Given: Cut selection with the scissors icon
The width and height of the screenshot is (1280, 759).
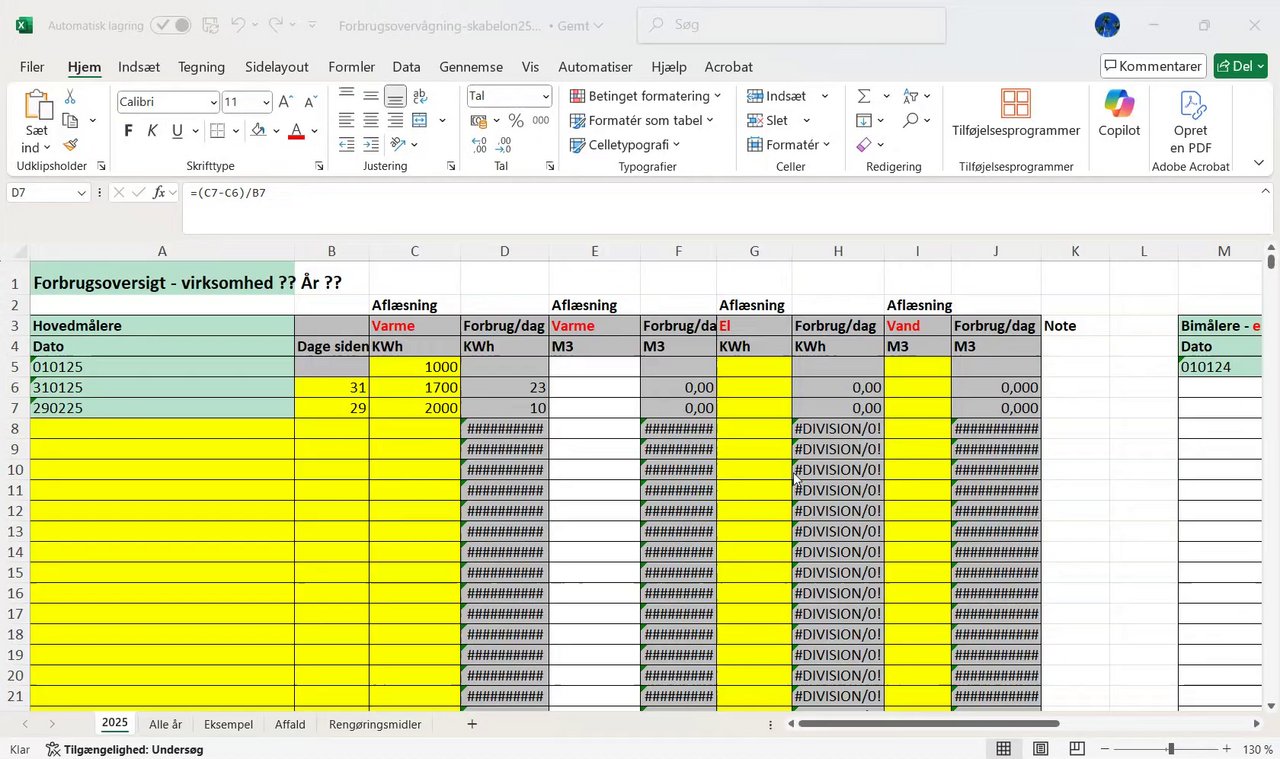Looking at the screenshot, I should point(70,97).
